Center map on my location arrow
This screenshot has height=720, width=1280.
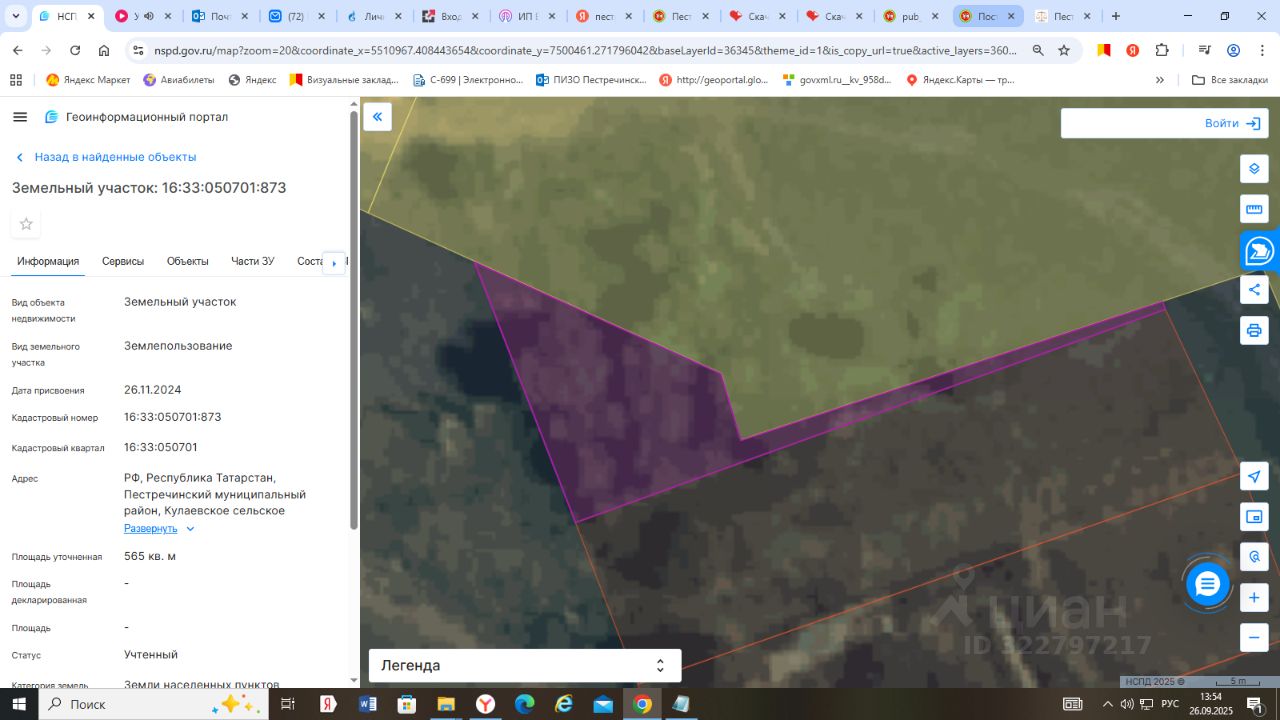click(x=1254, y=476)
